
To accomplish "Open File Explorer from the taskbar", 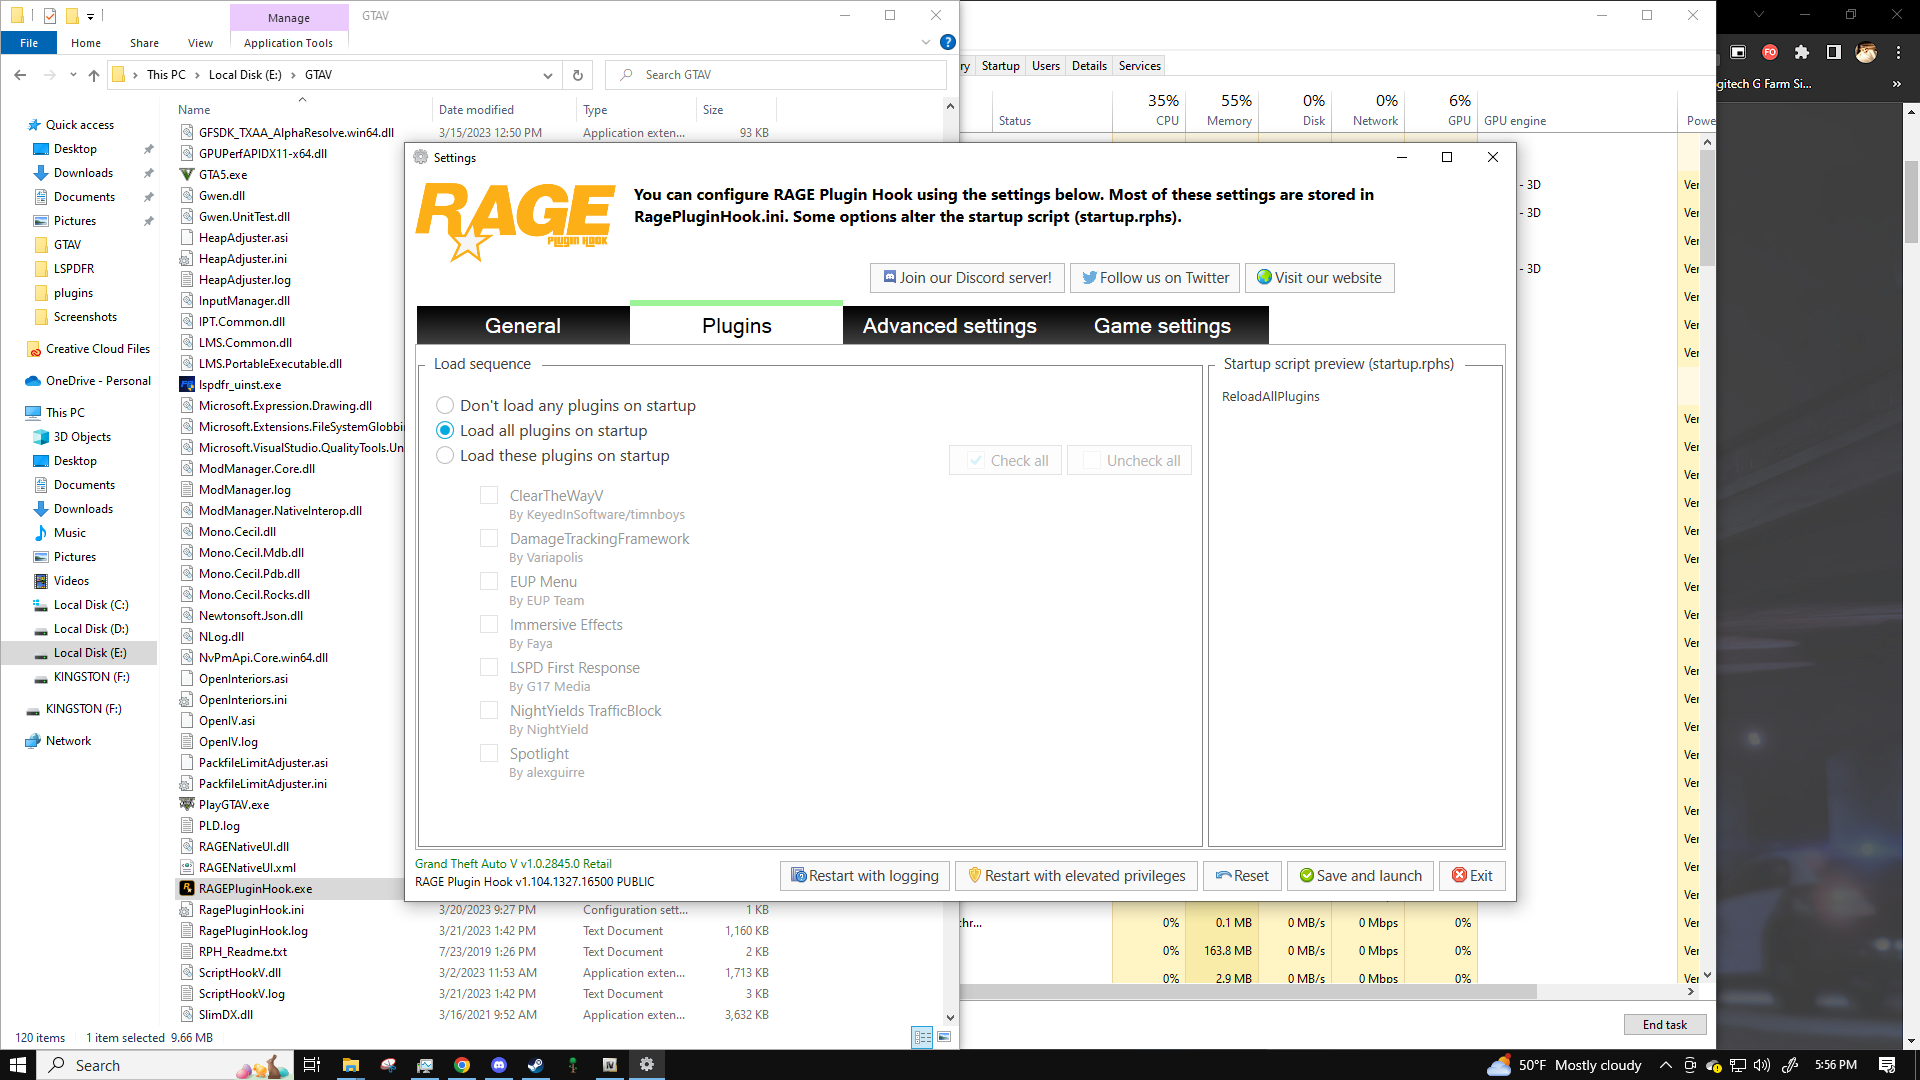I will (x=350, y=1065).
